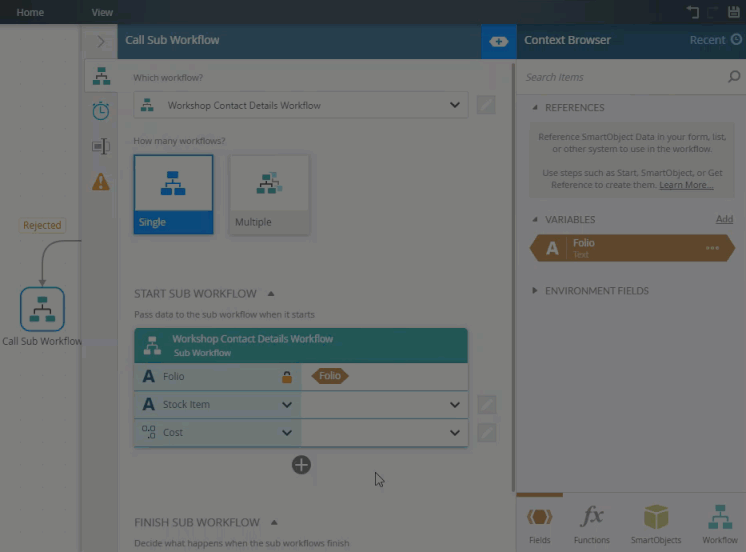Switch to the Workflow tab
The height and width of the screenshot is (552, 746).
(720, 524)
